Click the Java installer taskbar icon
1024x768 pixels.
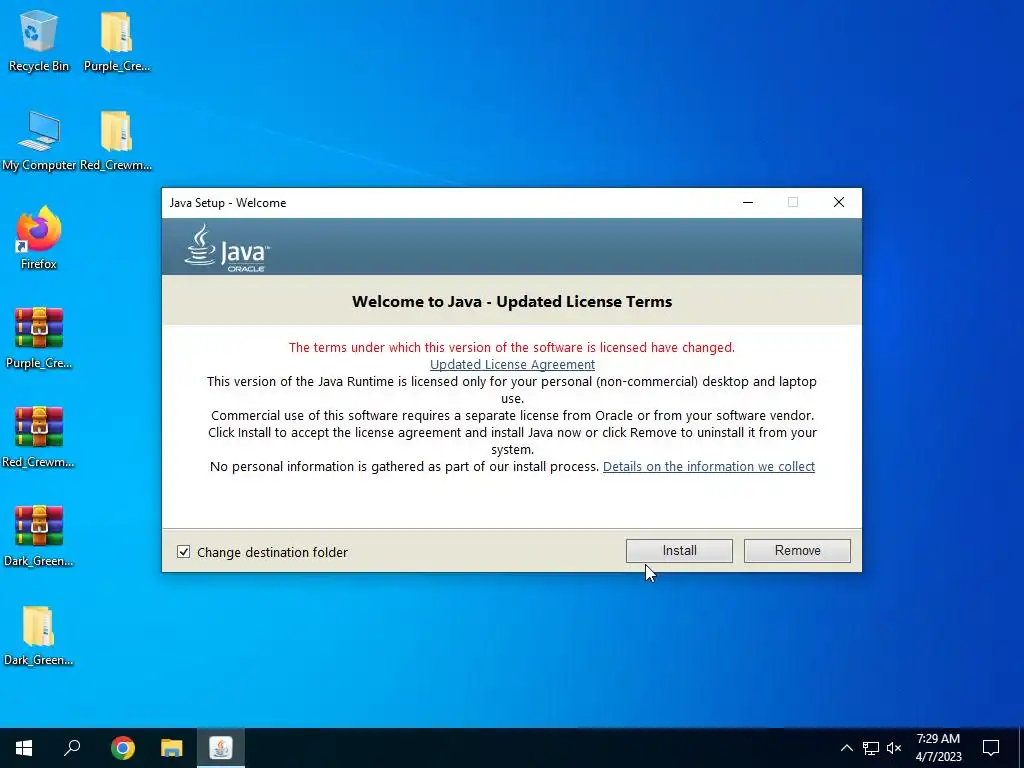tap(221, 748)
